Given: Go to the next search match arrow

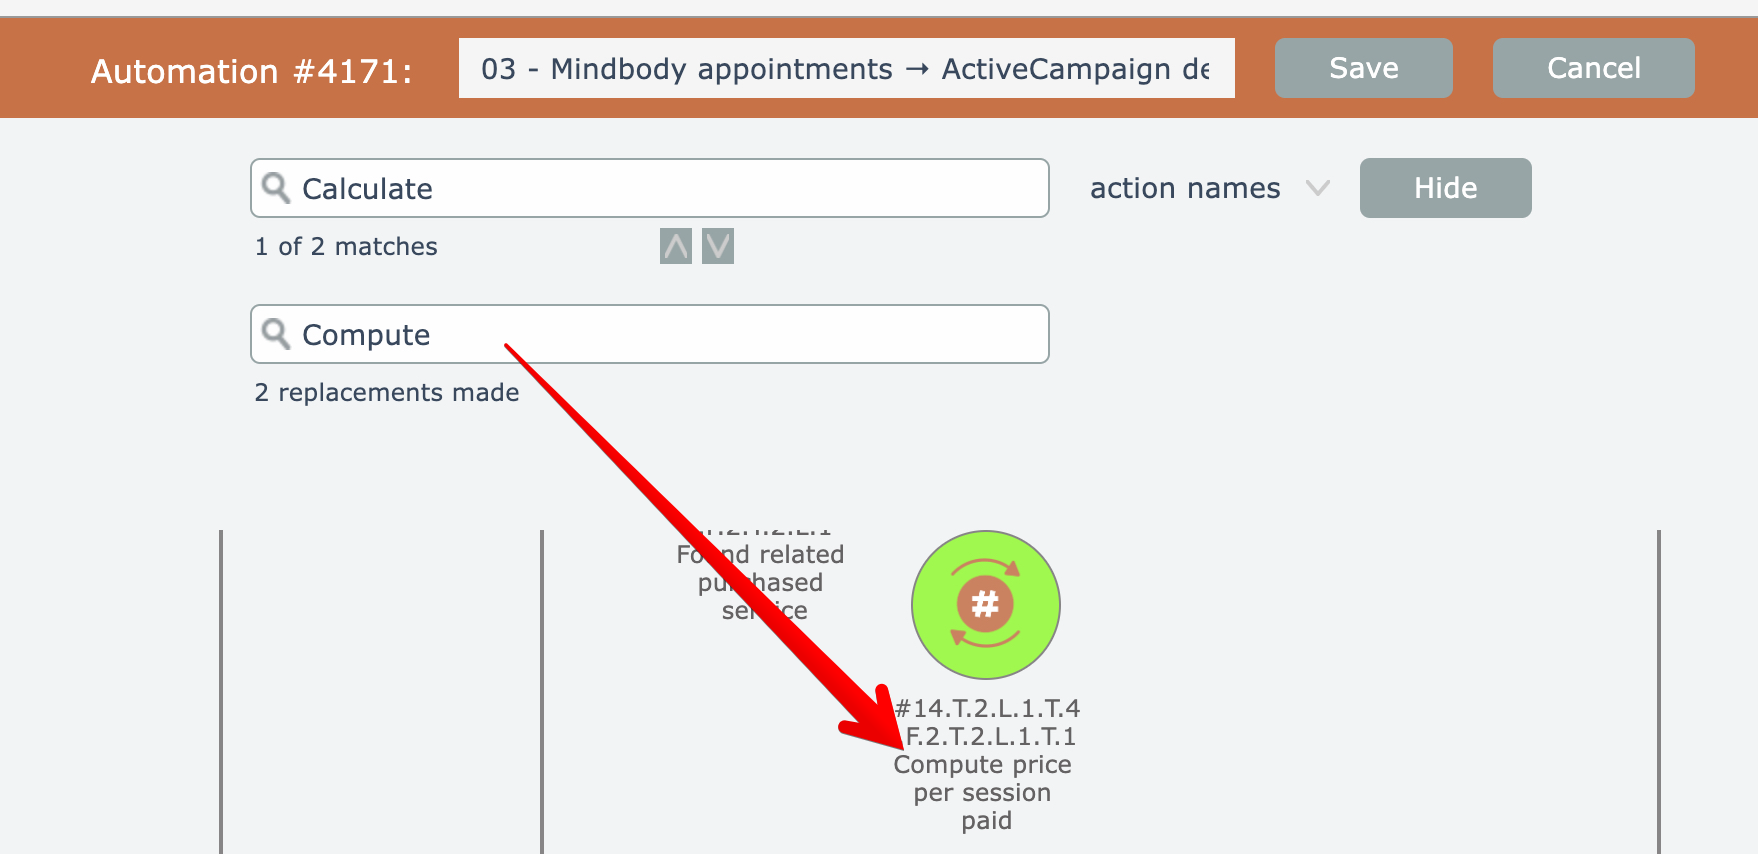Looking at the screenshot, I should coord(718,246).
